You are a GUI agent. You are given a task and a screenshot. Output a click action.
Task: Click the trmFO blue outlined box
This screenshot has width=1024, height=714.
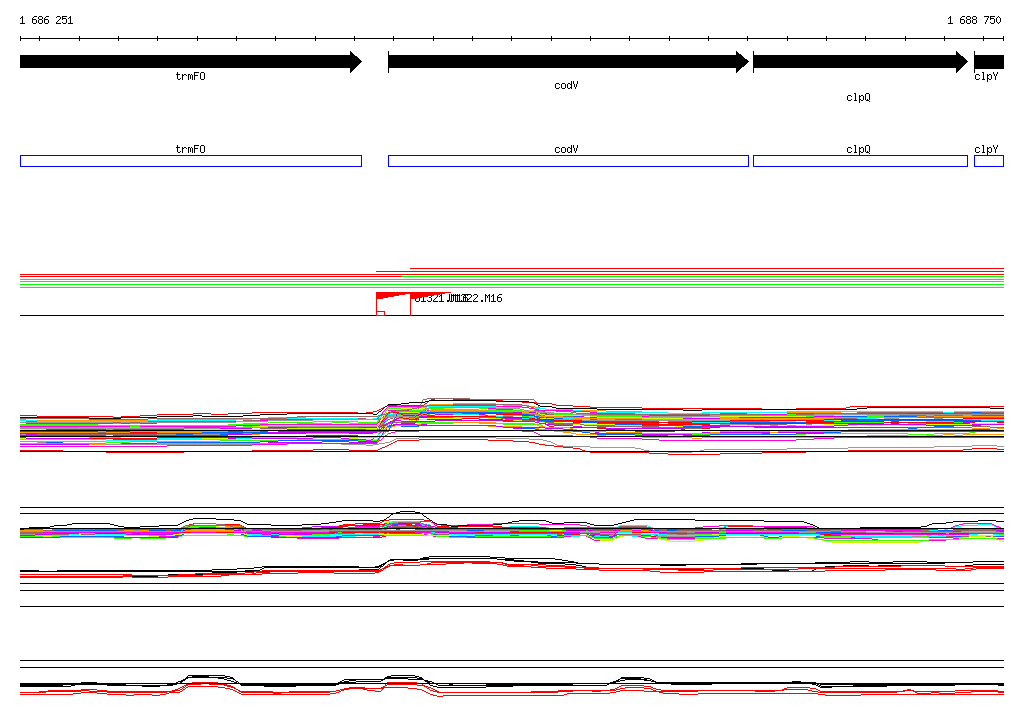point(191,161)
